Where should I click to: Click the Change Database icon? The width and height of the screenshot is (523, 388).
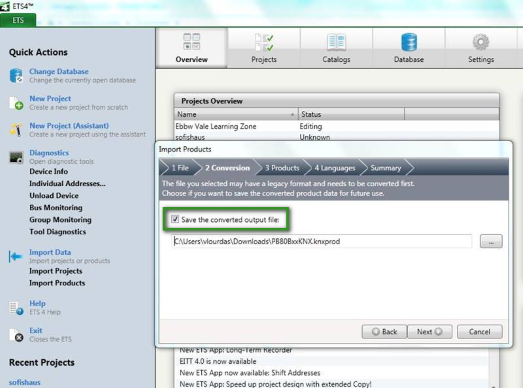(16, 76)
